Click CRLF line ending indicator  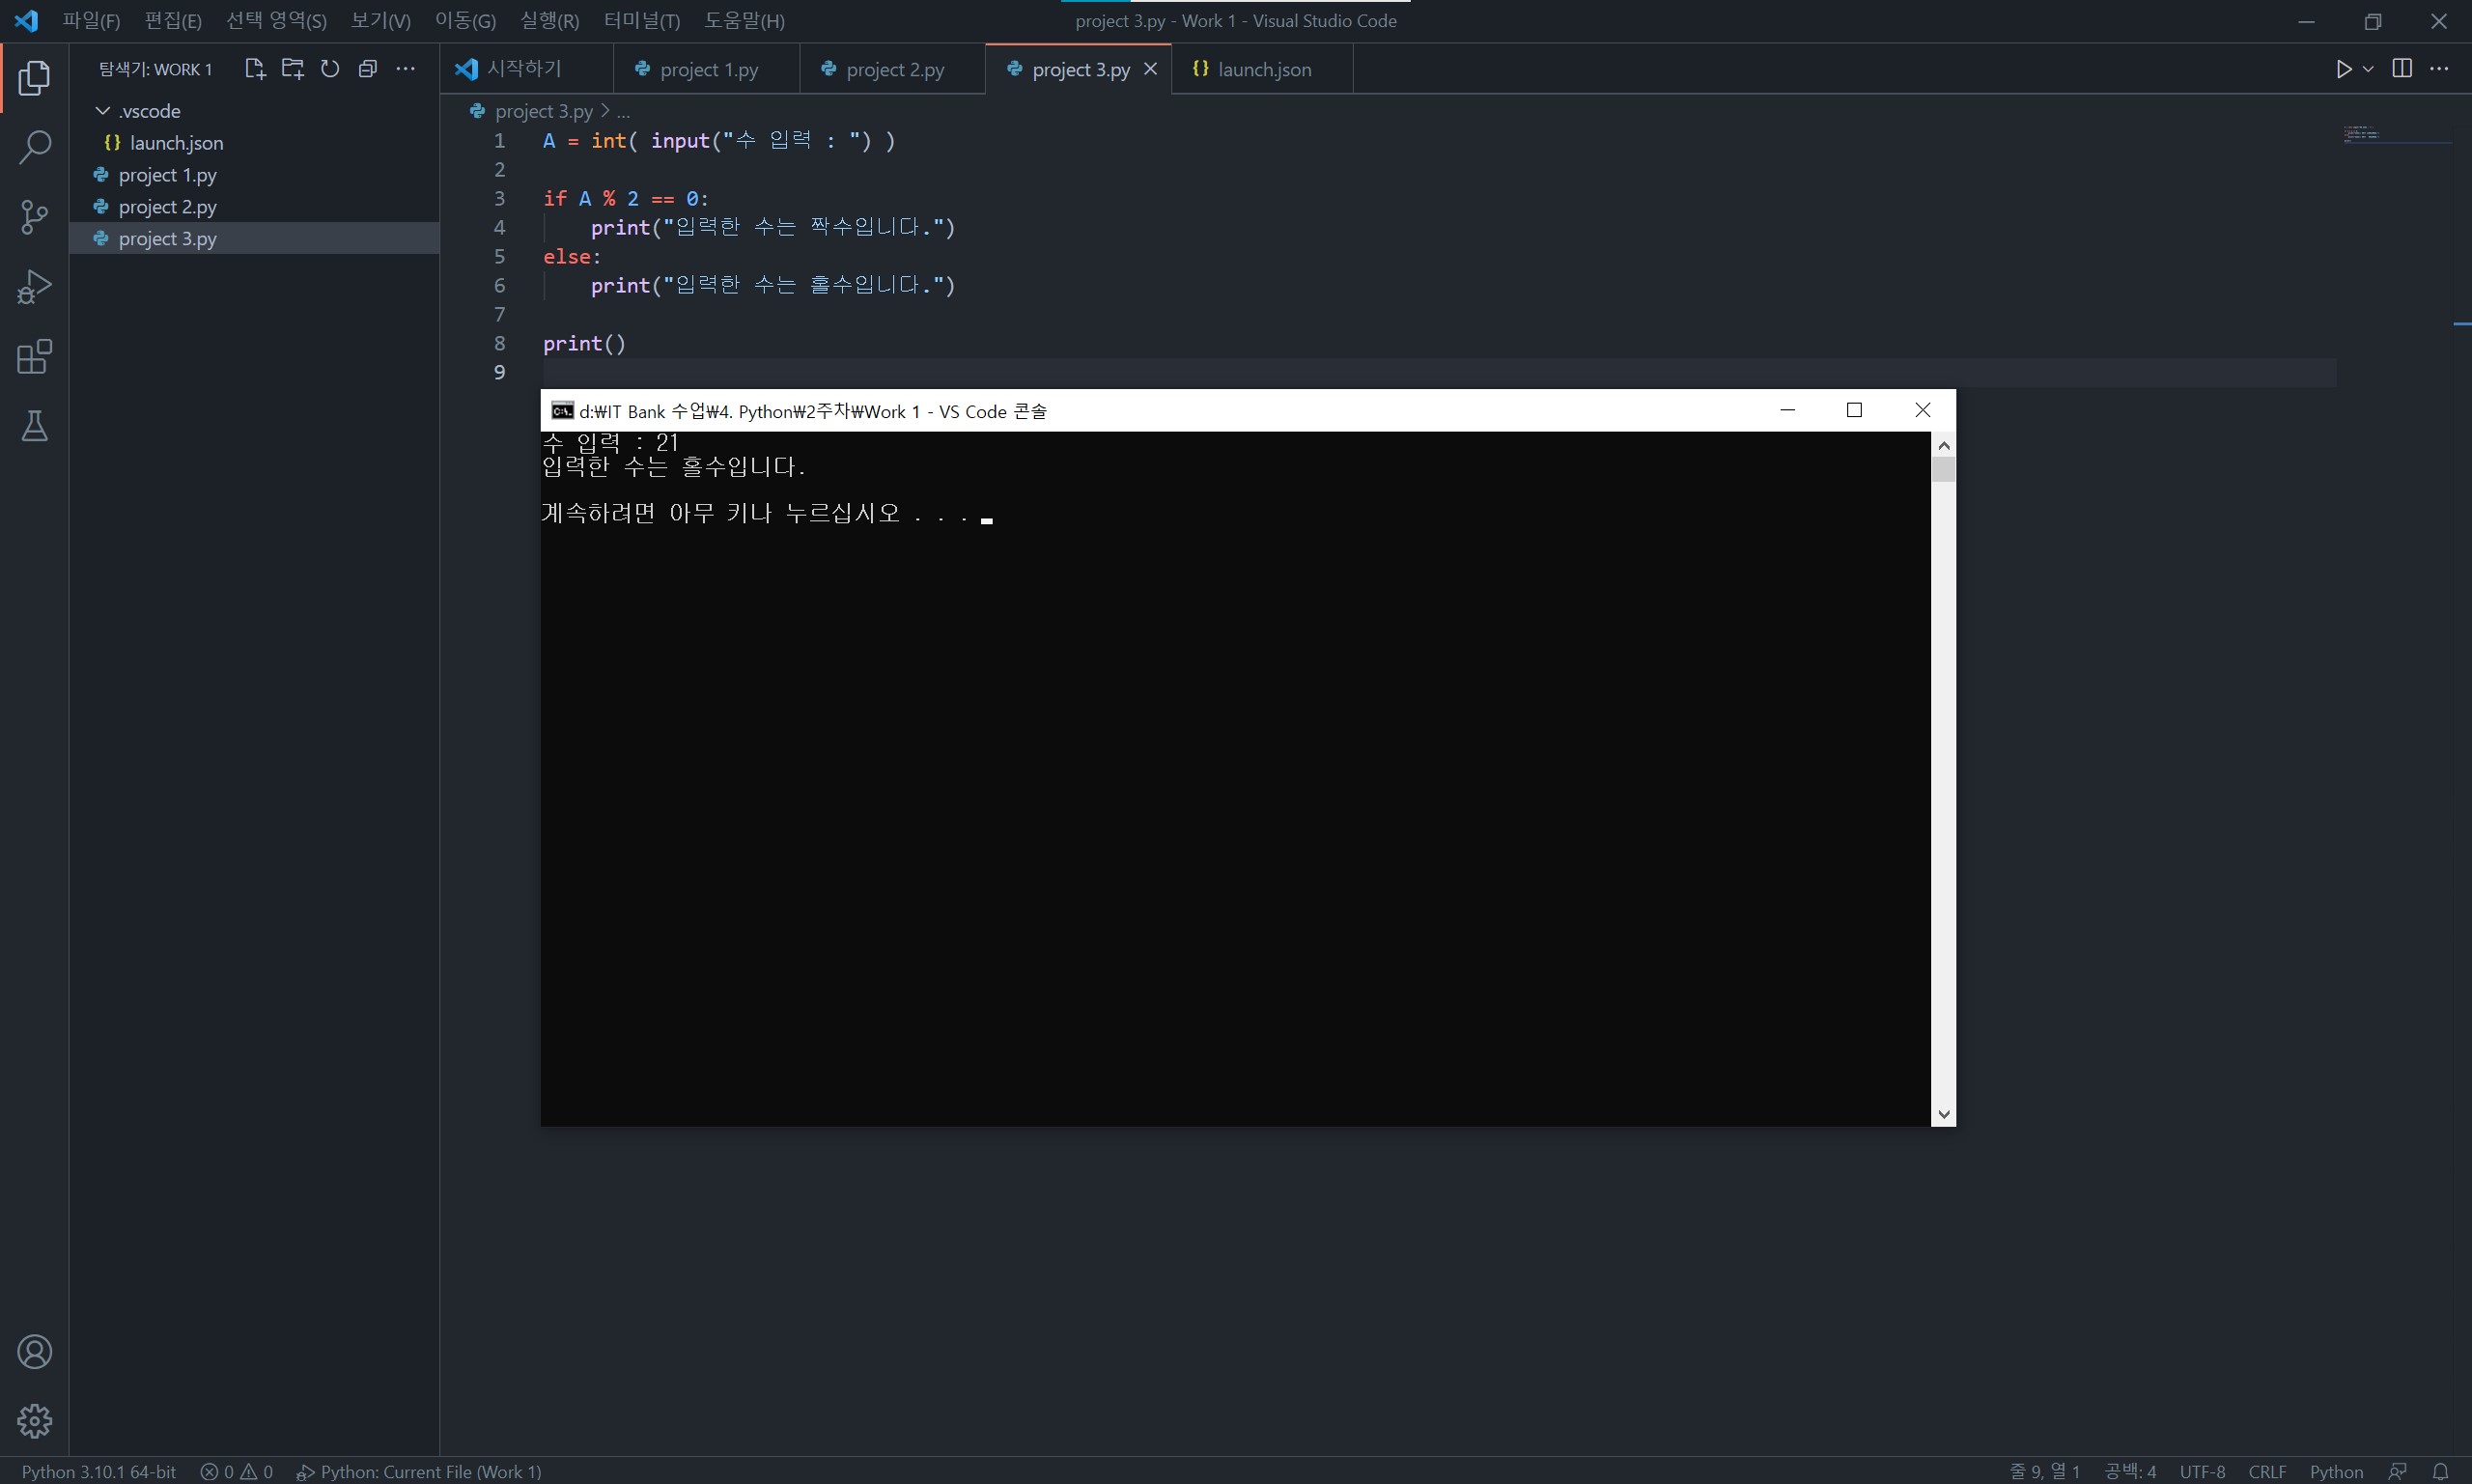pos(2267,1471)
